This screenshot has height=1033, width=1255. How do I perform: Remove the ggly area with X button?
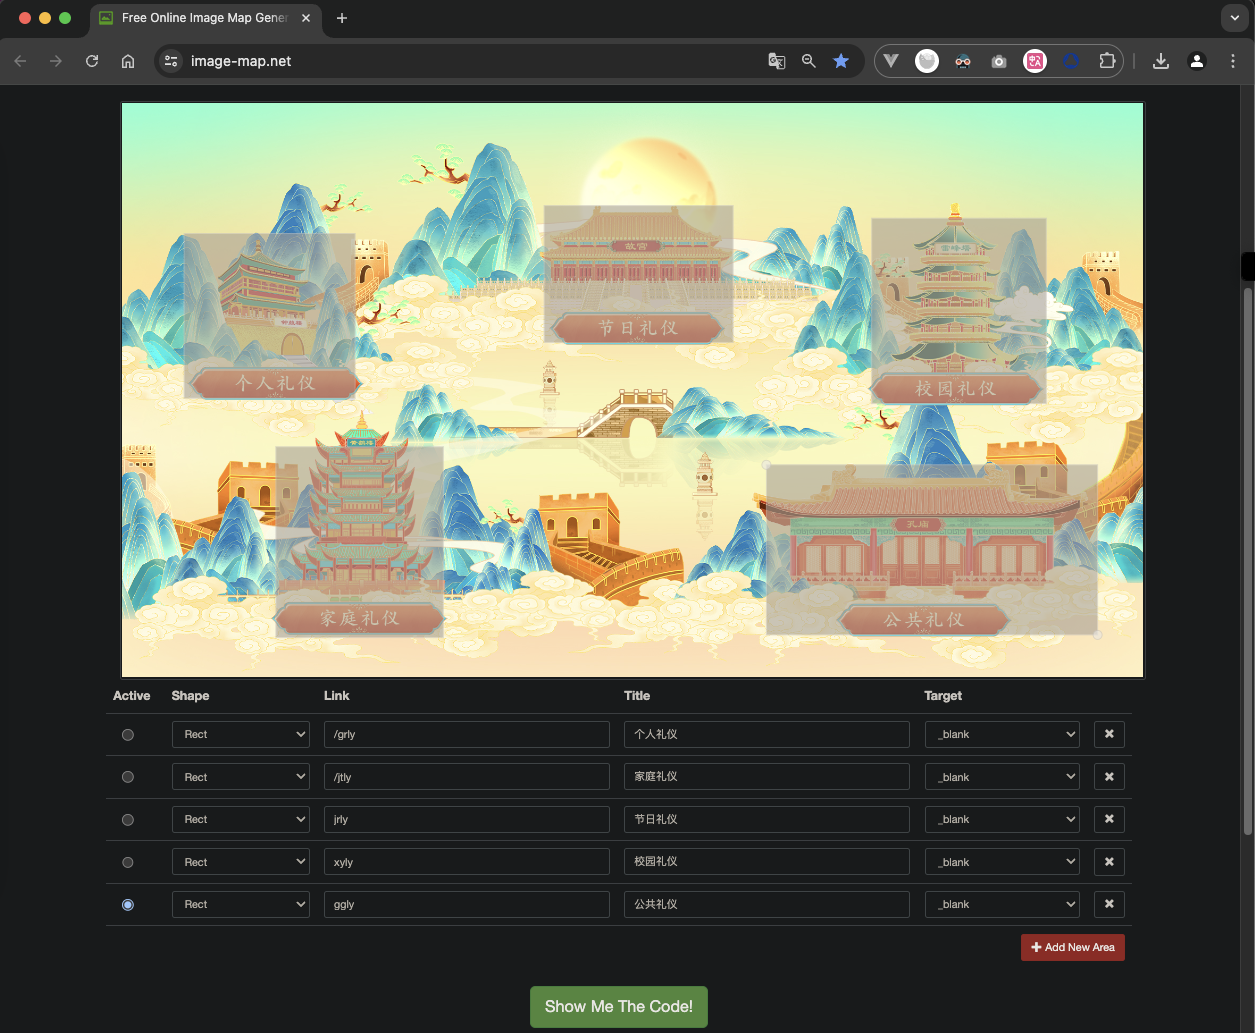[1109, 904]
